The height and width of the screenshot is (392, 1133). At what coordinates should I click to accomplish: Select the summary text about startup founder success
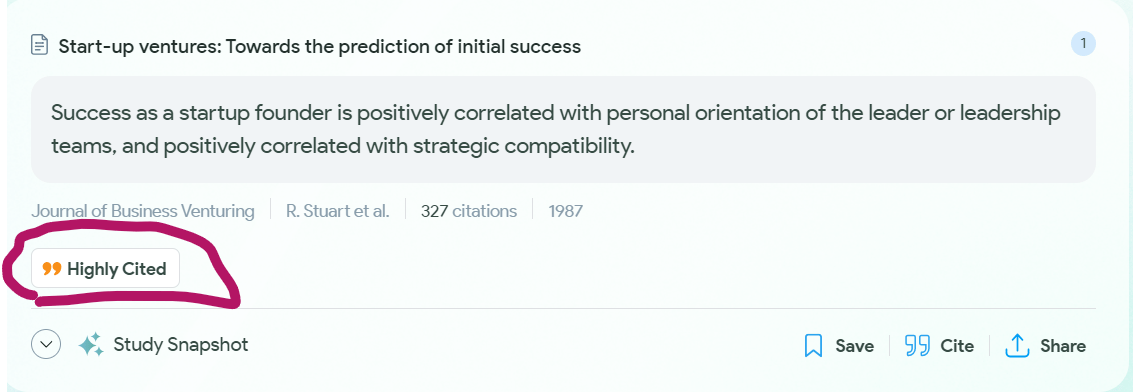(556, 130)
